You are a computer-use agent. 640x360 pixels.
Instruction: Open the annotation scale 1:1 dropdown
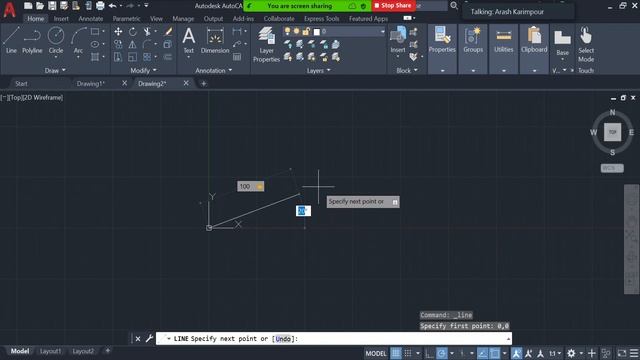coord(555,353)
